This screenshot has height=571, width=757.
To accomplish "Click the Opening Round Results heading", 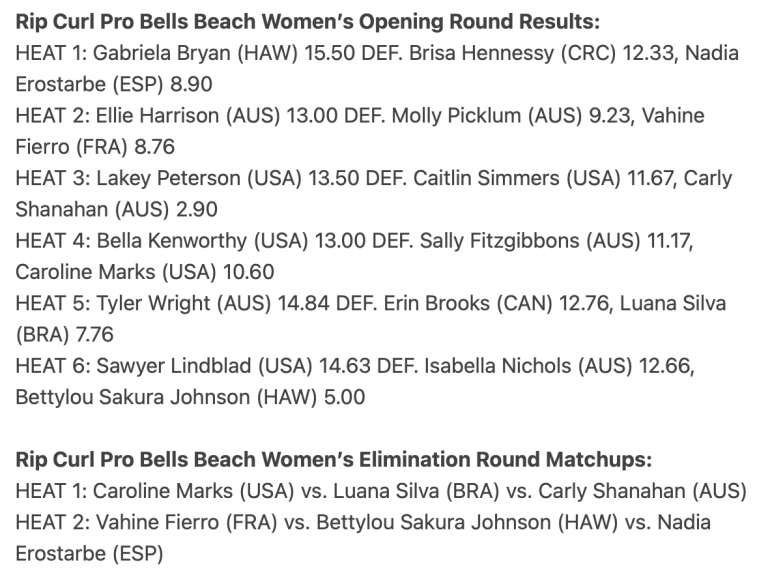I will coord(308,22).
